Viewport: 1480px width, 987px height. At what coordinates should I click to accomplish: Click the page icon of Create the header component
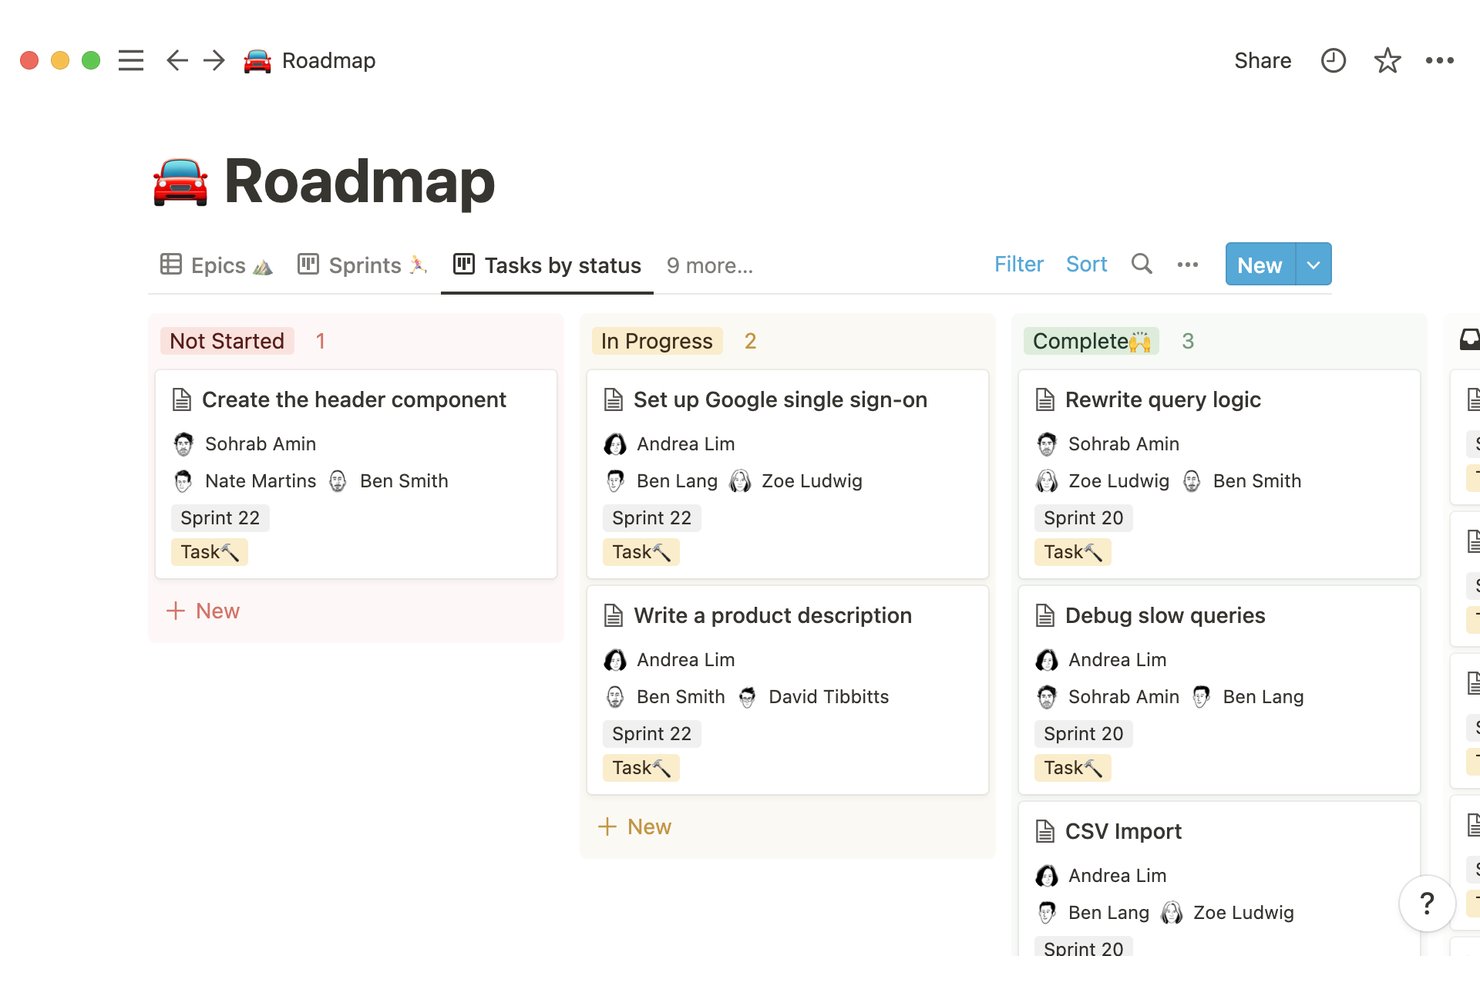[181, 400]
